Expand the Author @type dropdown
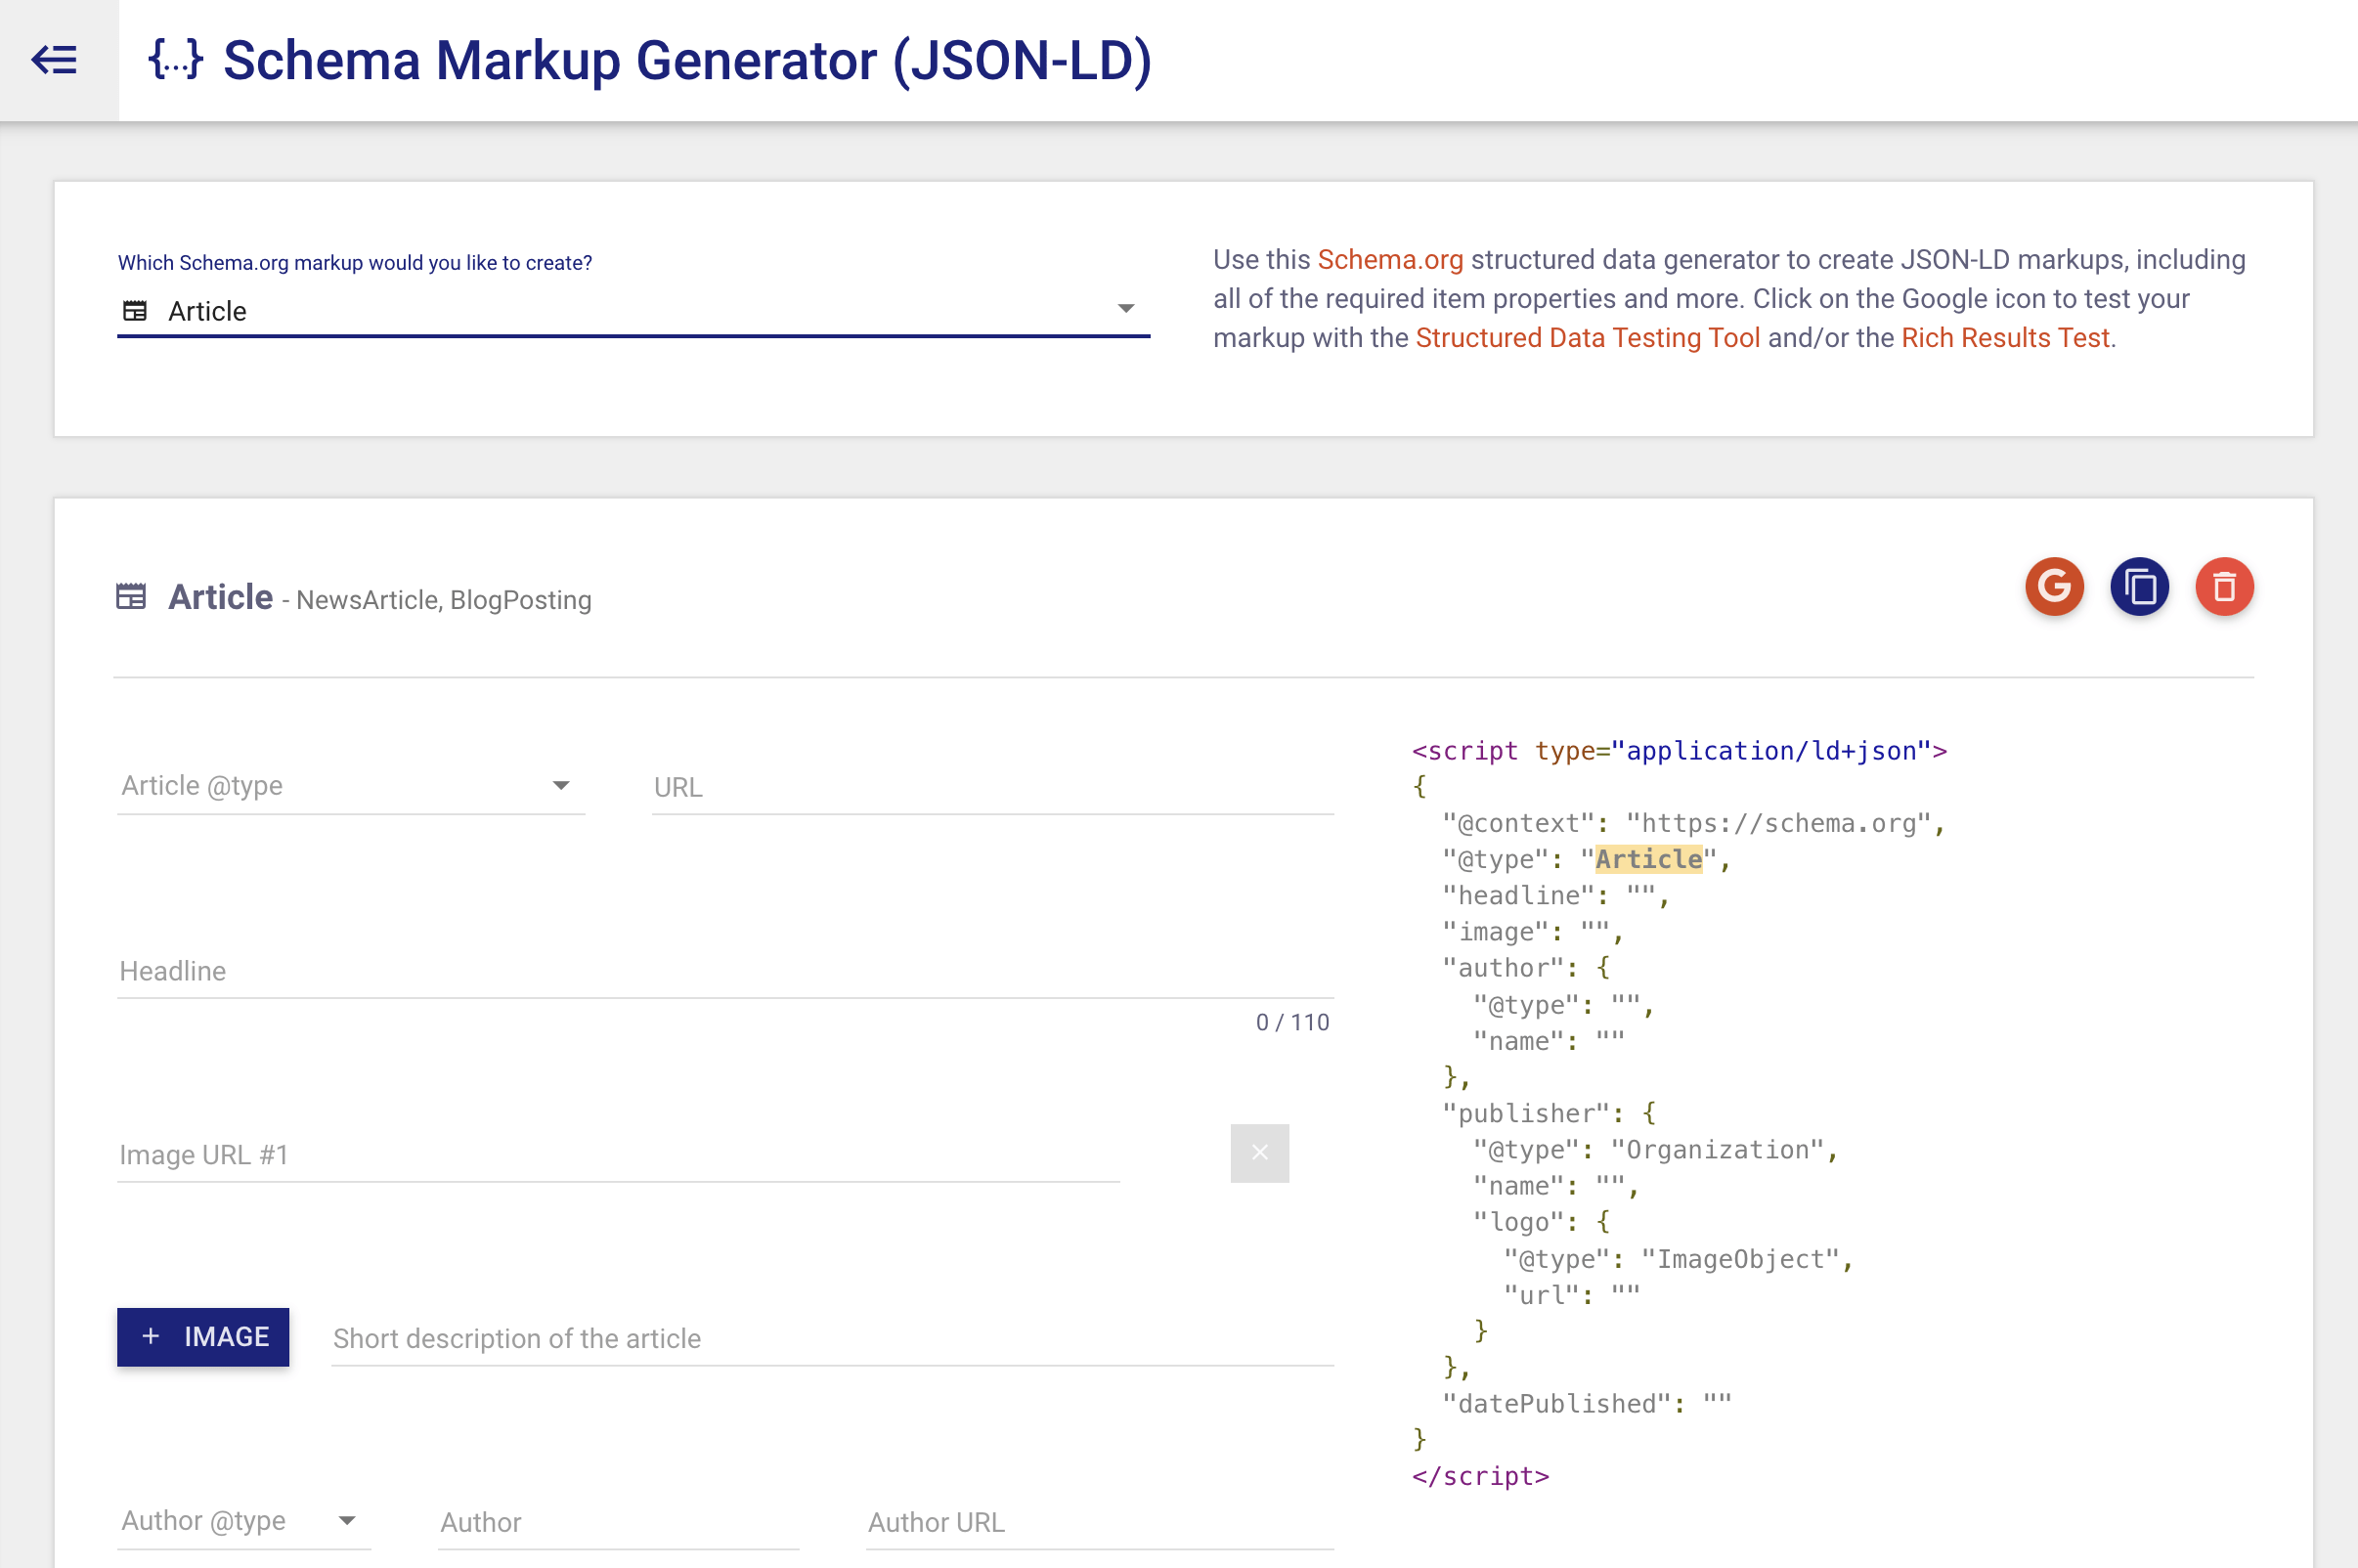Image resolution: width=2358 pixels, height=1568 pixels. [244, 1521]
